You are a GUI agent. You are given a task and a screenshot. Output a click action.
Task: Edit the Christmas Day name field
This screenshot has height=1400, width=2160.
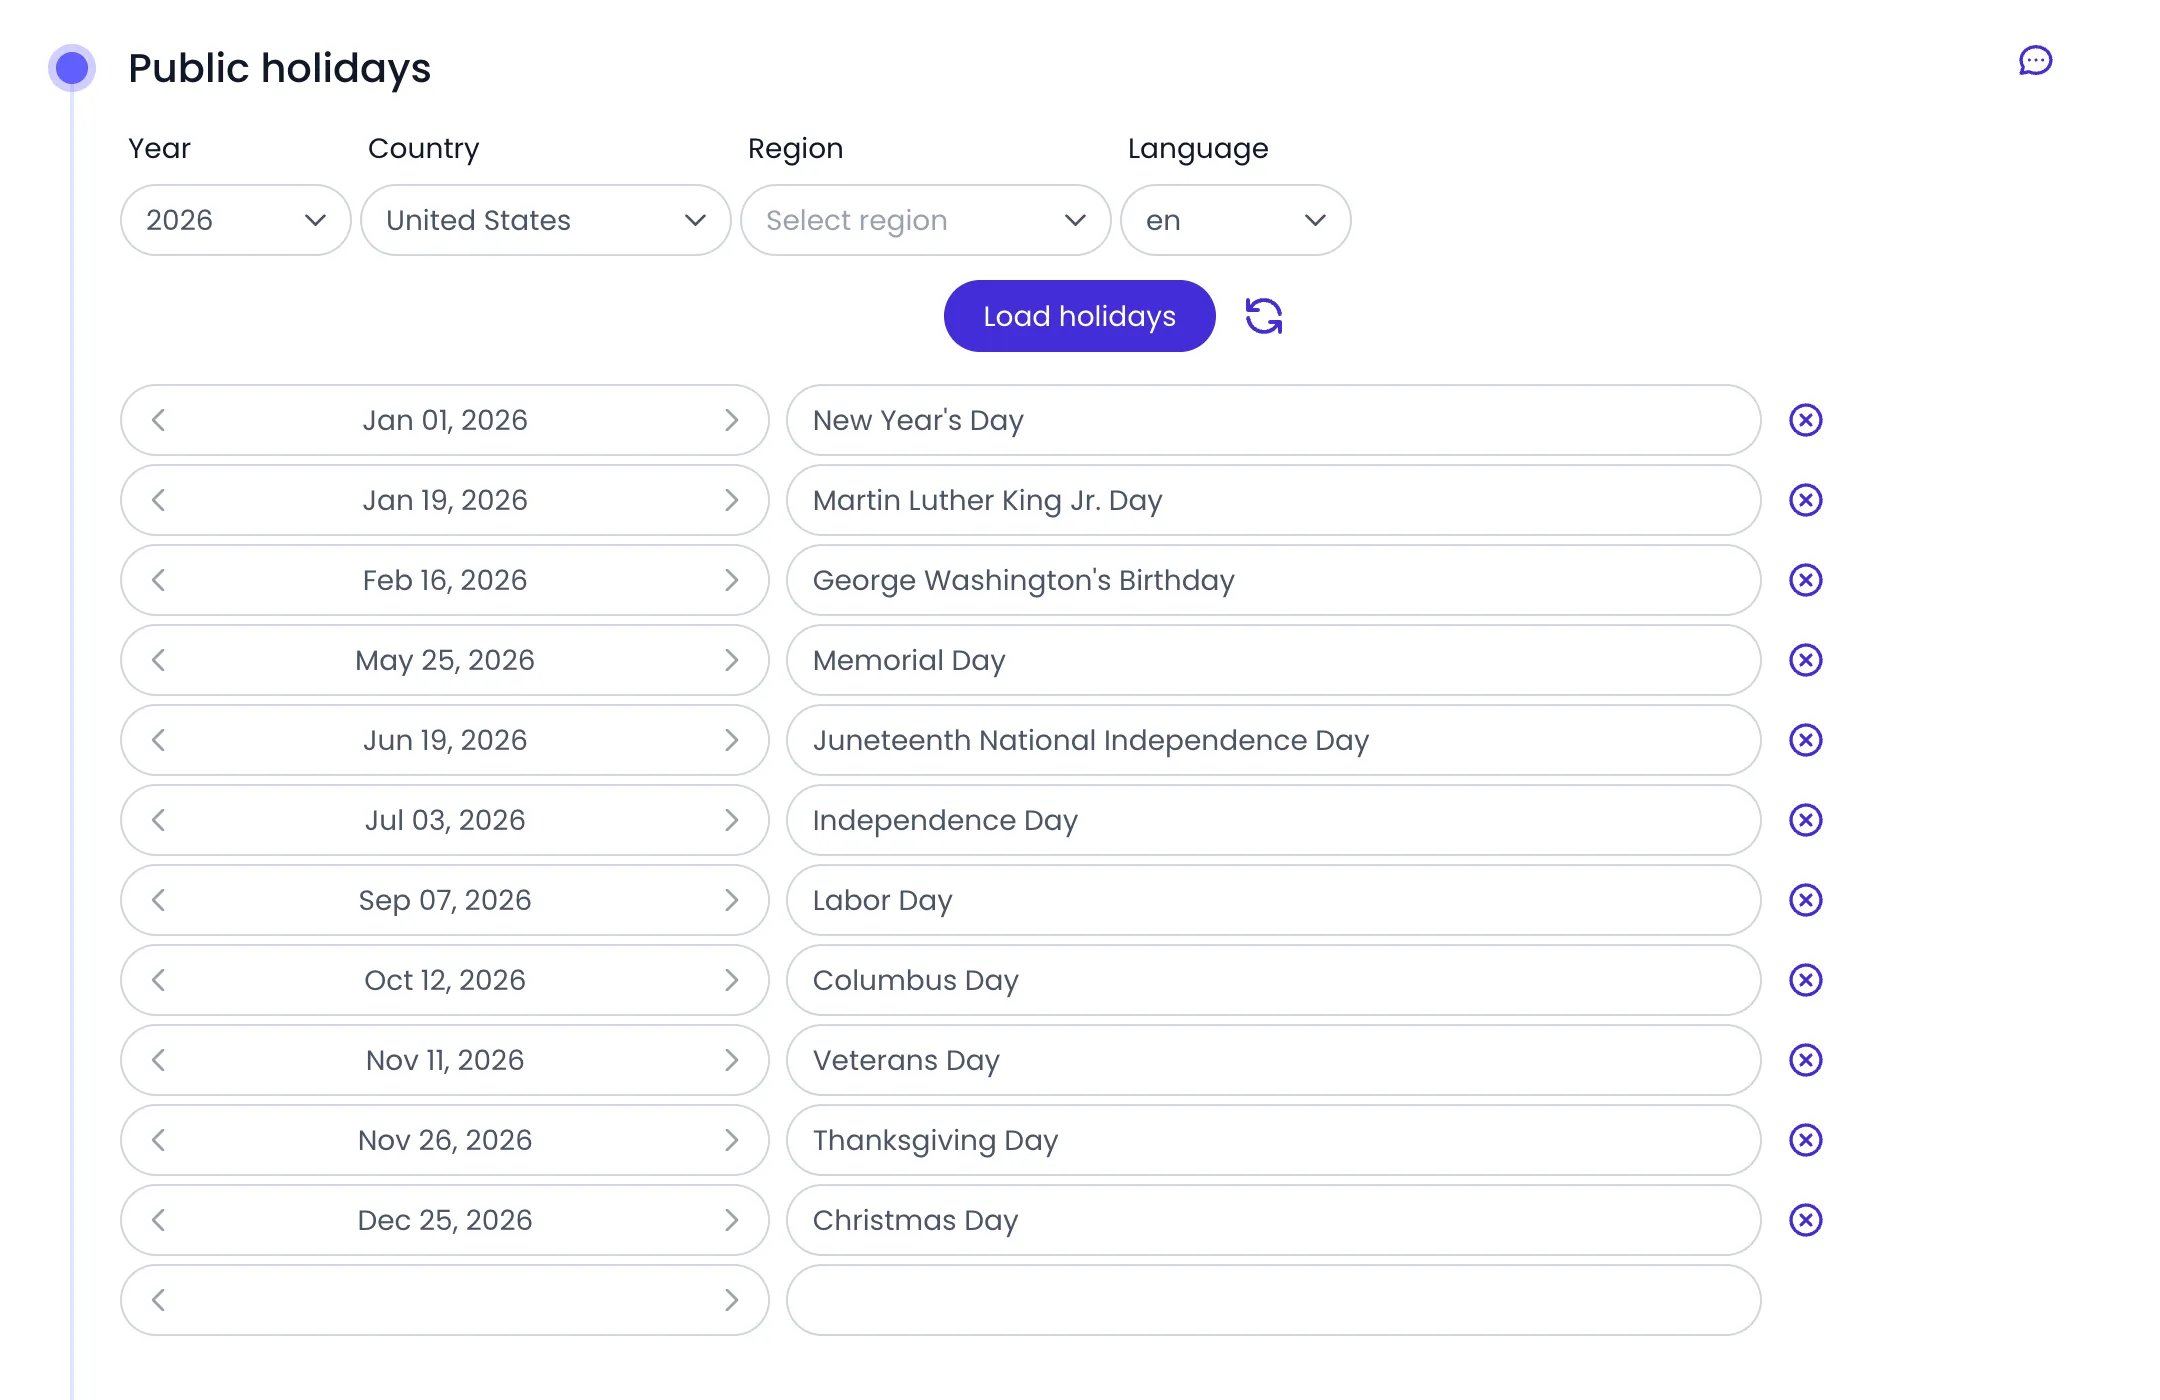(1273, 1220)
